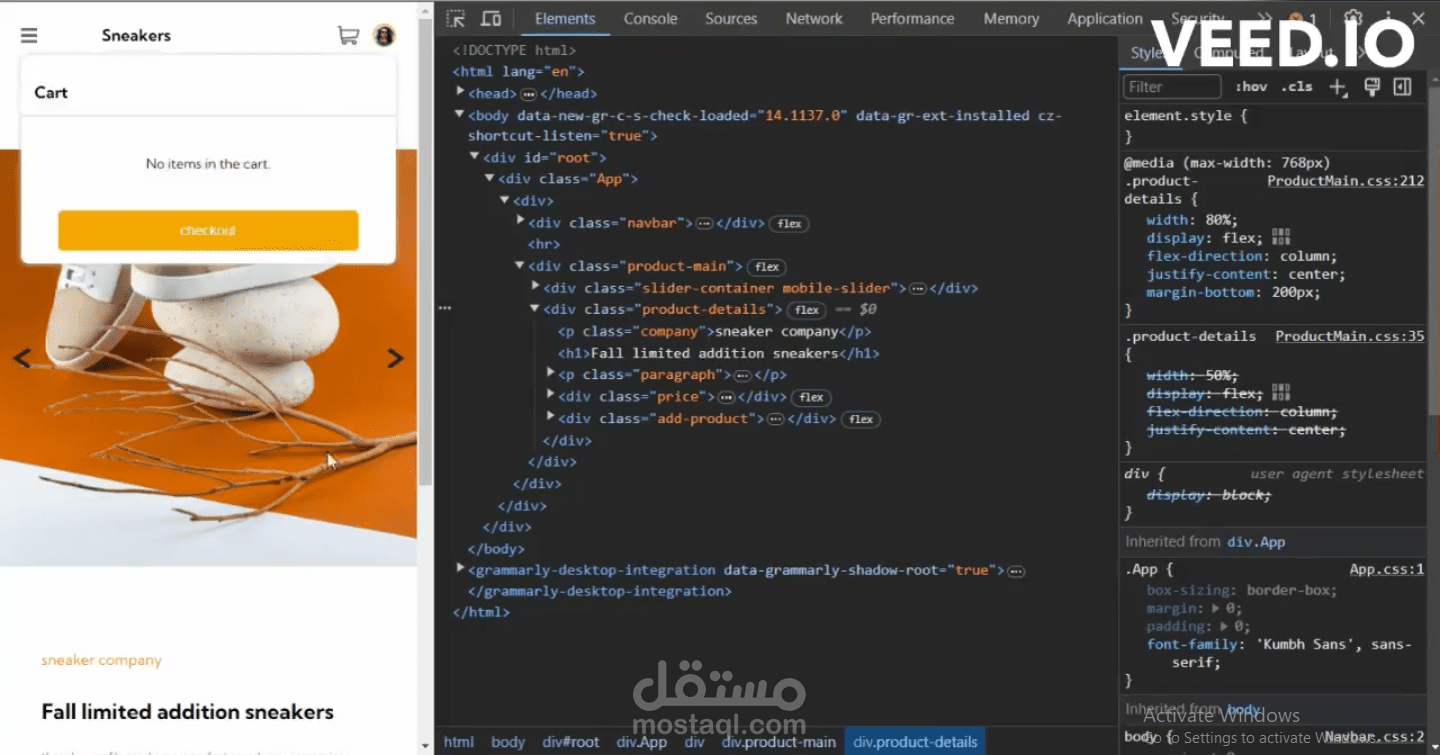Switch to the Sources tab
Image resolution: width=1440 pixels, height=755 pixels.
click(x=731, y=18)
